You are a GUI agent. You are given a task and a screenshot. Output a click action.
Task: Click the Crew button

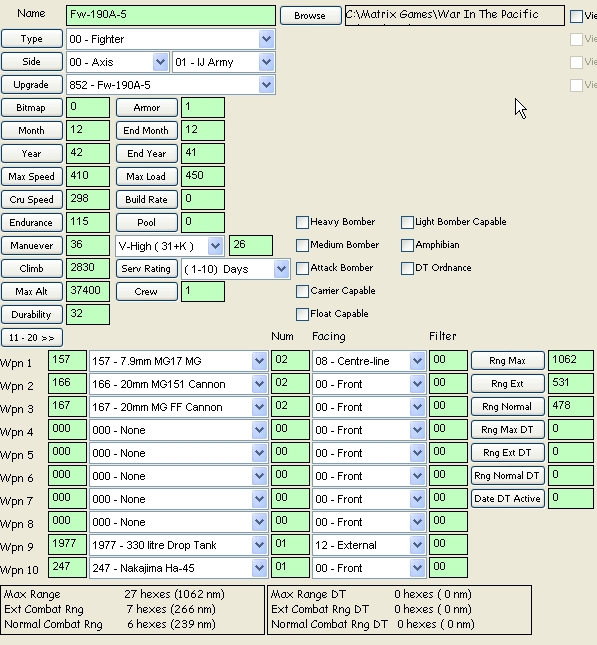[147, 292]
